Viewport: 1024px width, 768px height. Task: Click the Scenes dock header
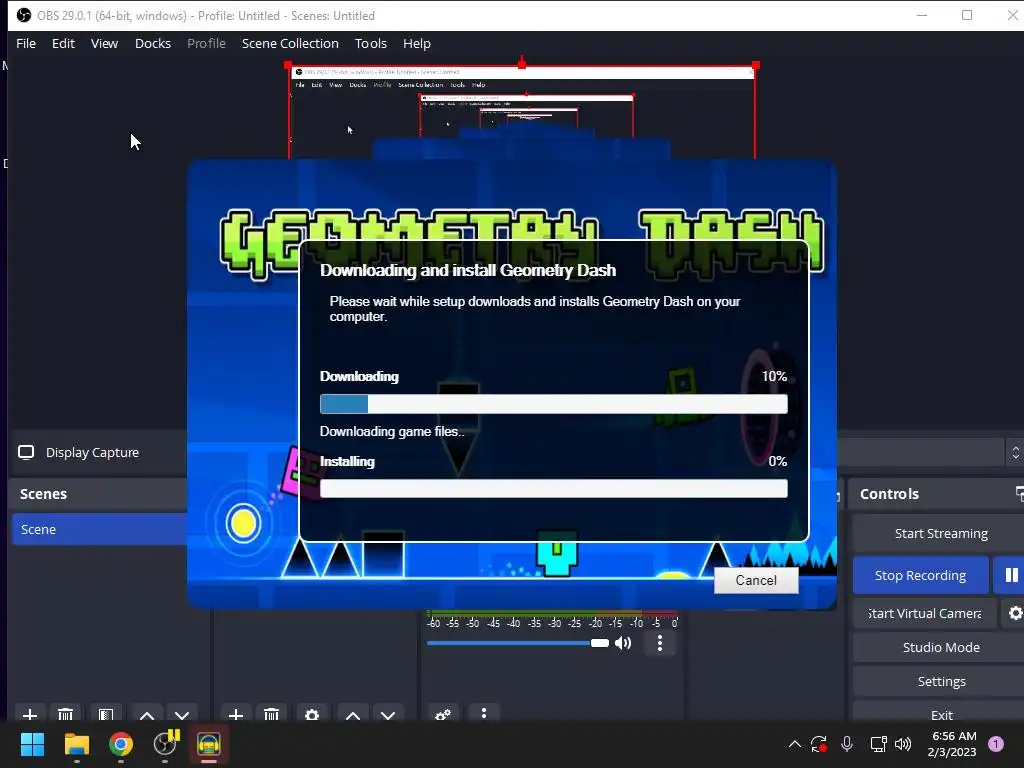point(99,494)
